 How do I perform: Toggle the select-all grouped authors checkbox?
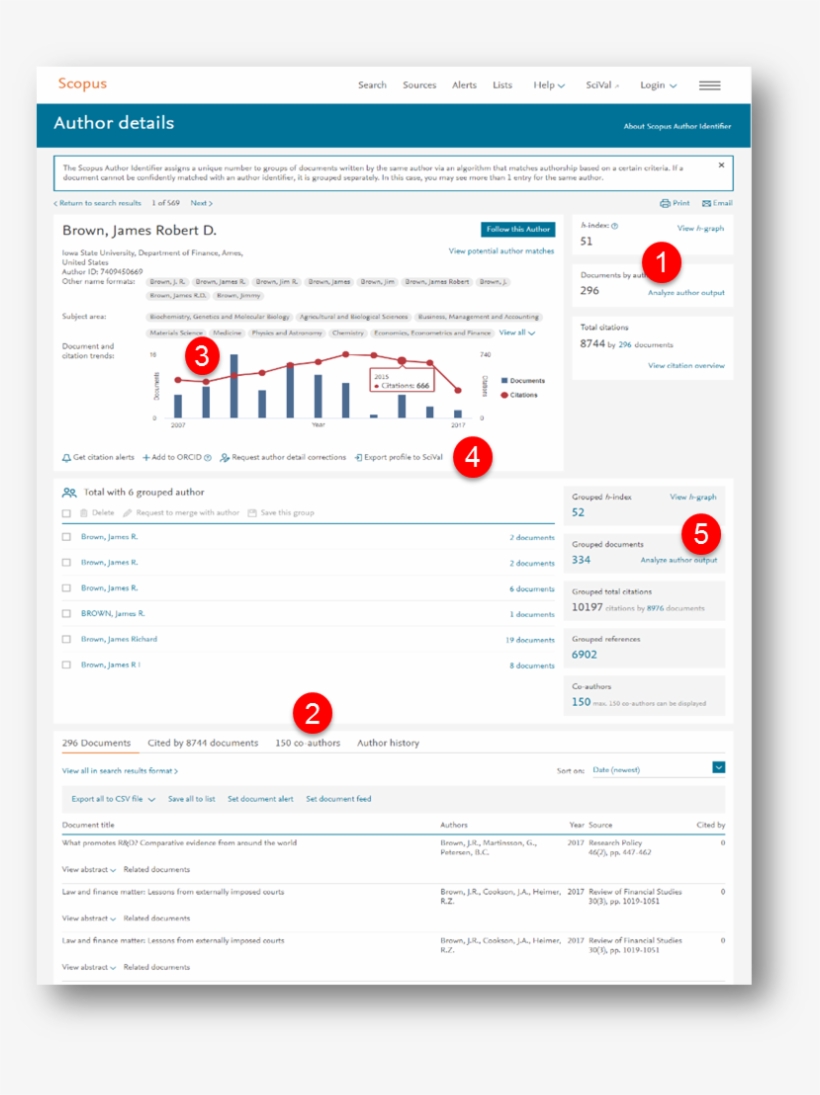pyautogui.click(x=66, y=513)
